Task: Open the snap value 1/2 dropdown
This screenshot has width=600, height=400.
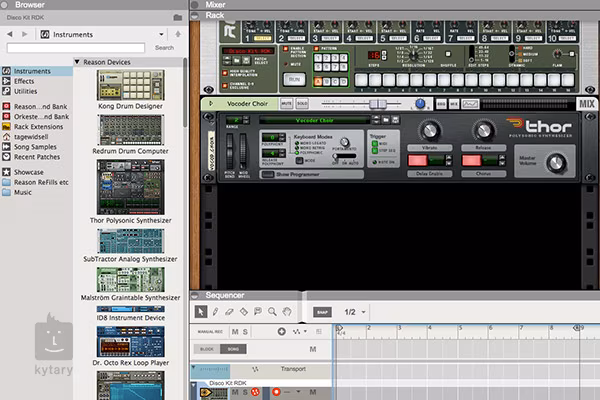Action: [364, 312]
